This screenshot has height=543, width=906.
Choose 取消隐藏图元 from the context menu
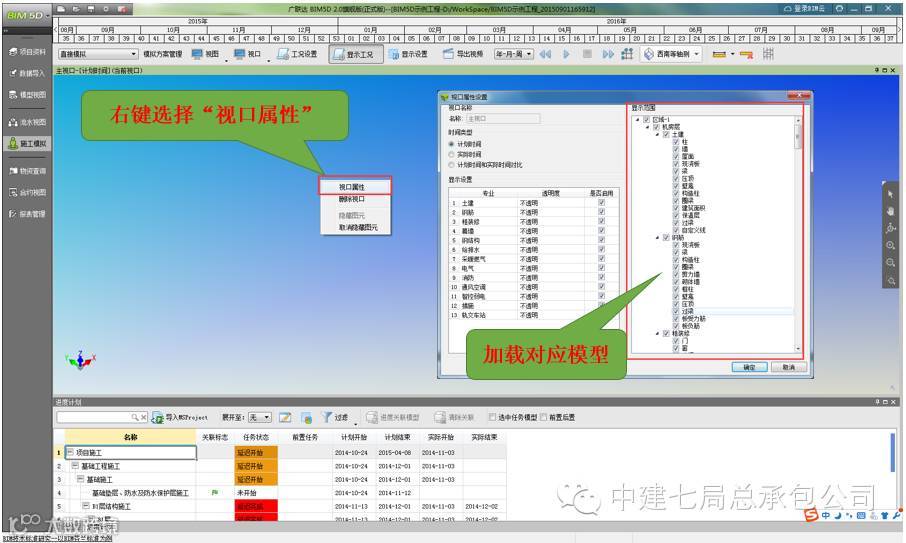tap(357, 227)
